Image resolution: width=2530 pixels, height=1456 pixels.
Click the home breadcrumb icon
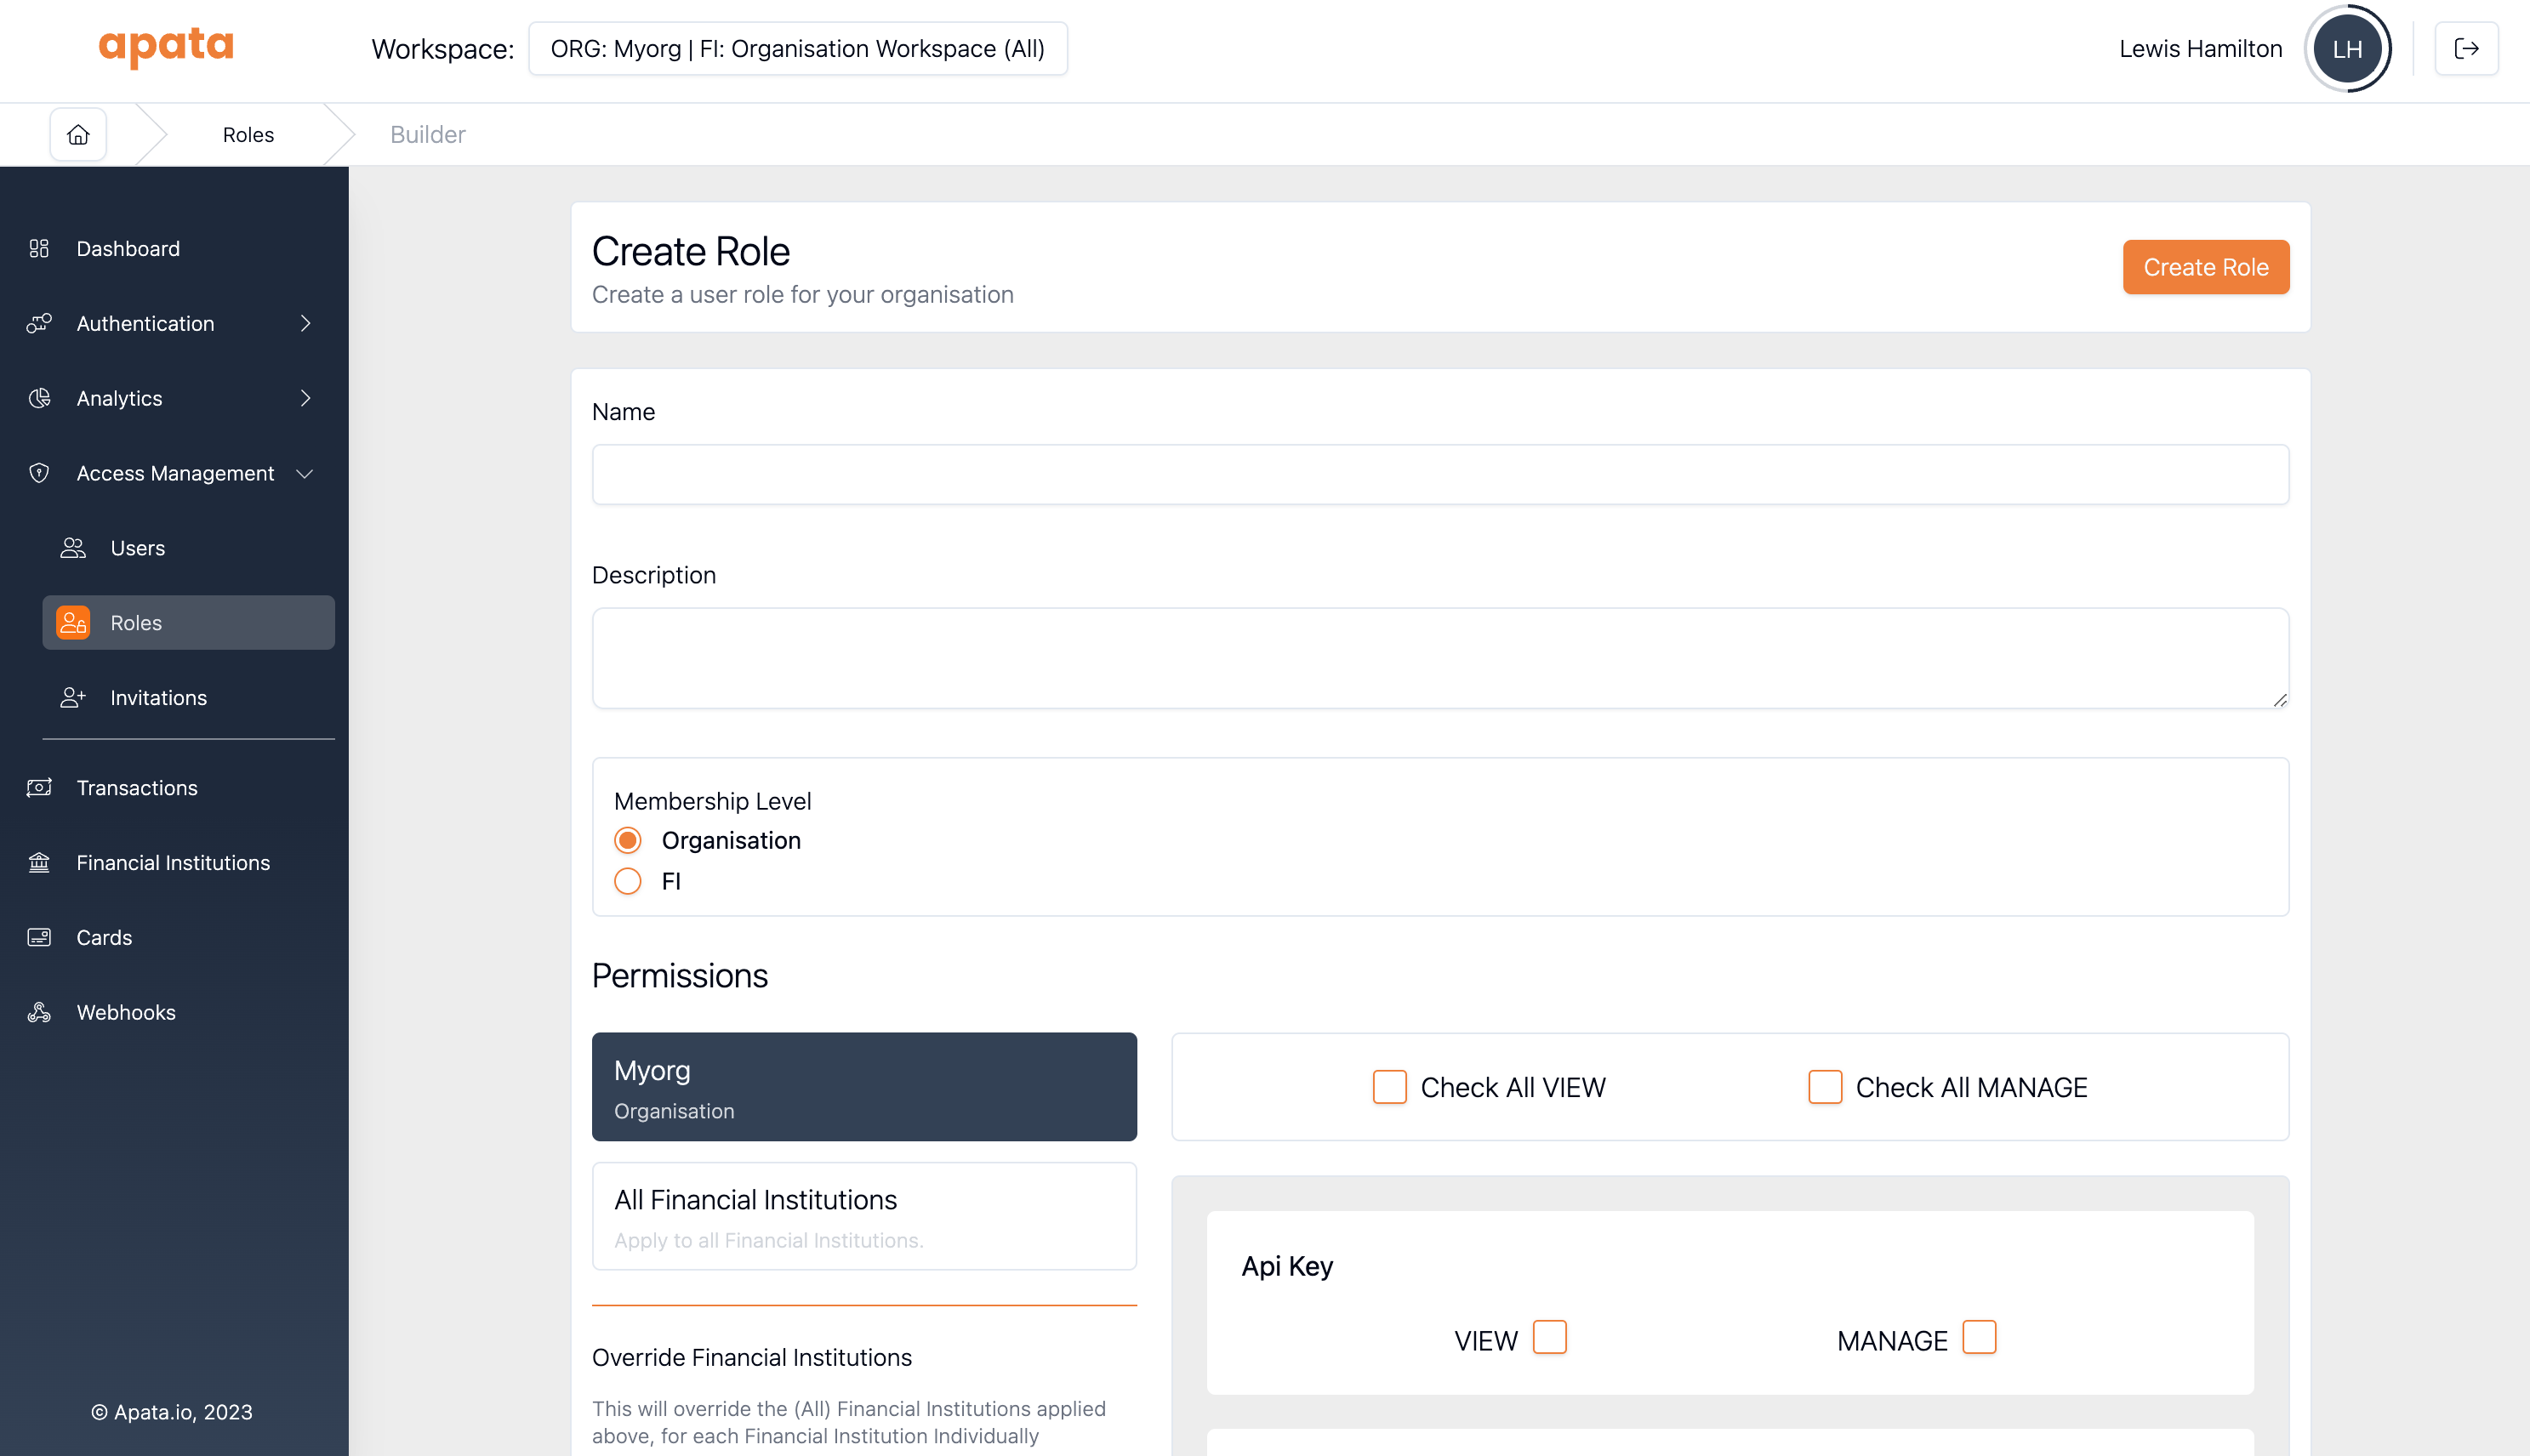point(78,134)
